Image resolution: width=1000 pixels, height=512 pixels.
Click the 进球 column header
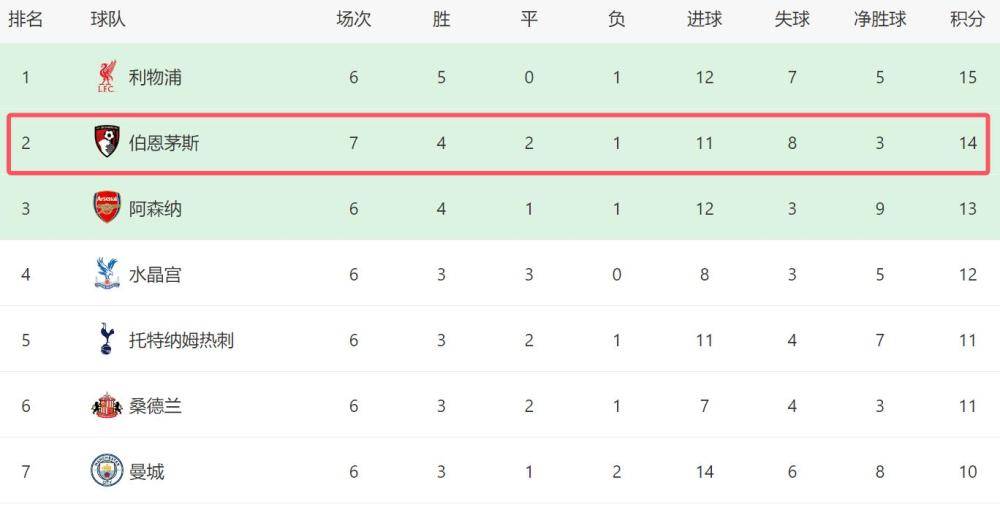tap(704, 19)
